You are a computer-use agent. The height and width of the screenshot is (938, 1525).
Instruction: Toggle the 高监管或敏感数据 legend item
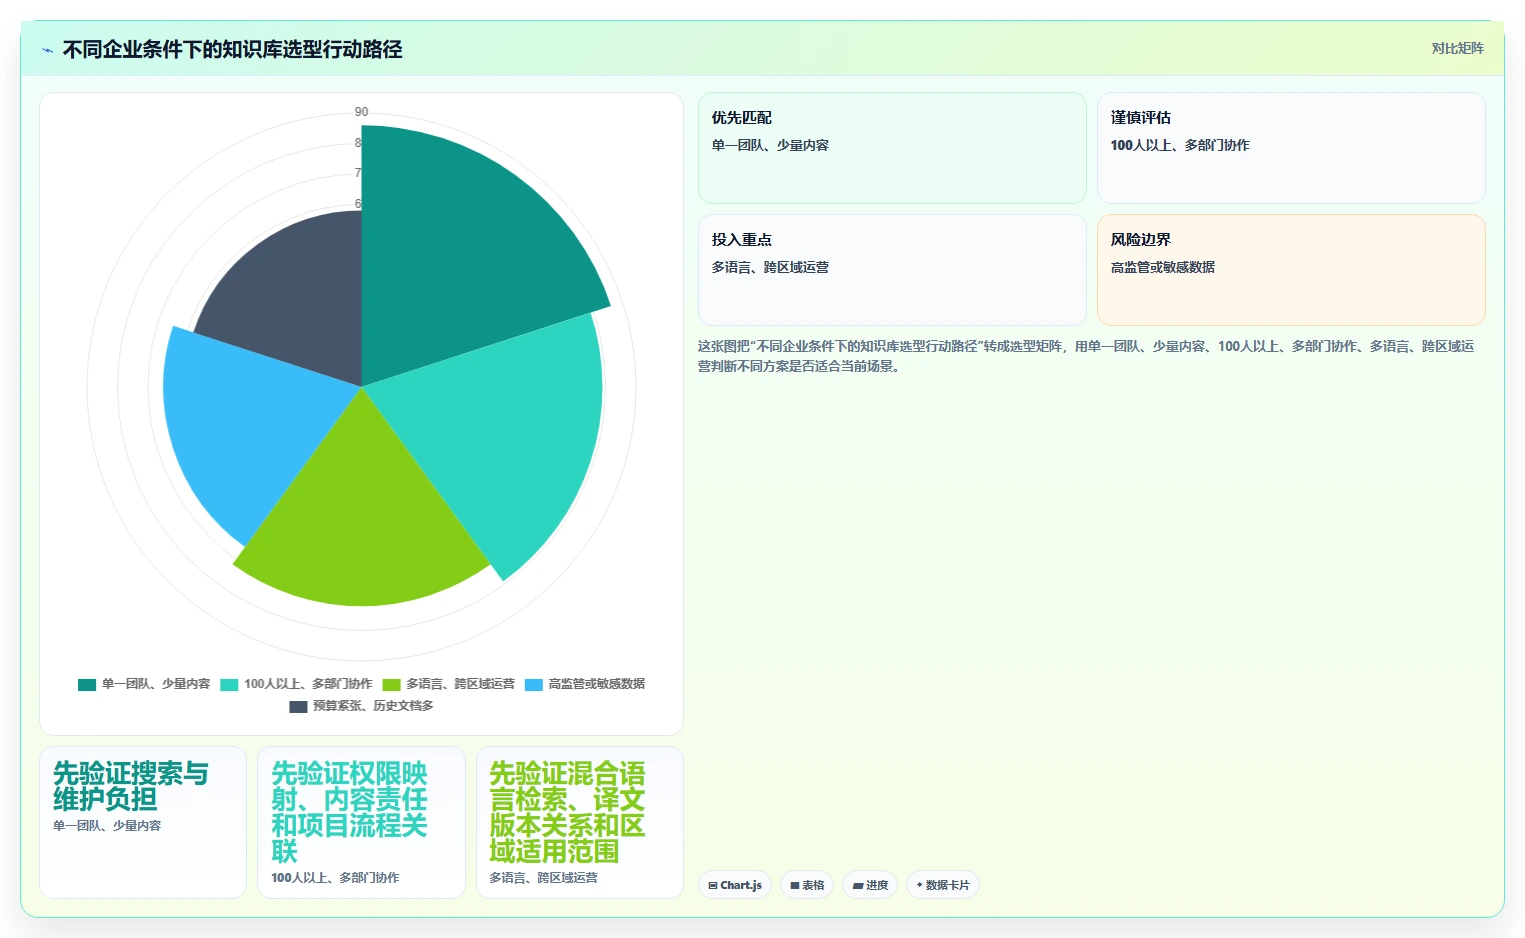pos(585,684)
